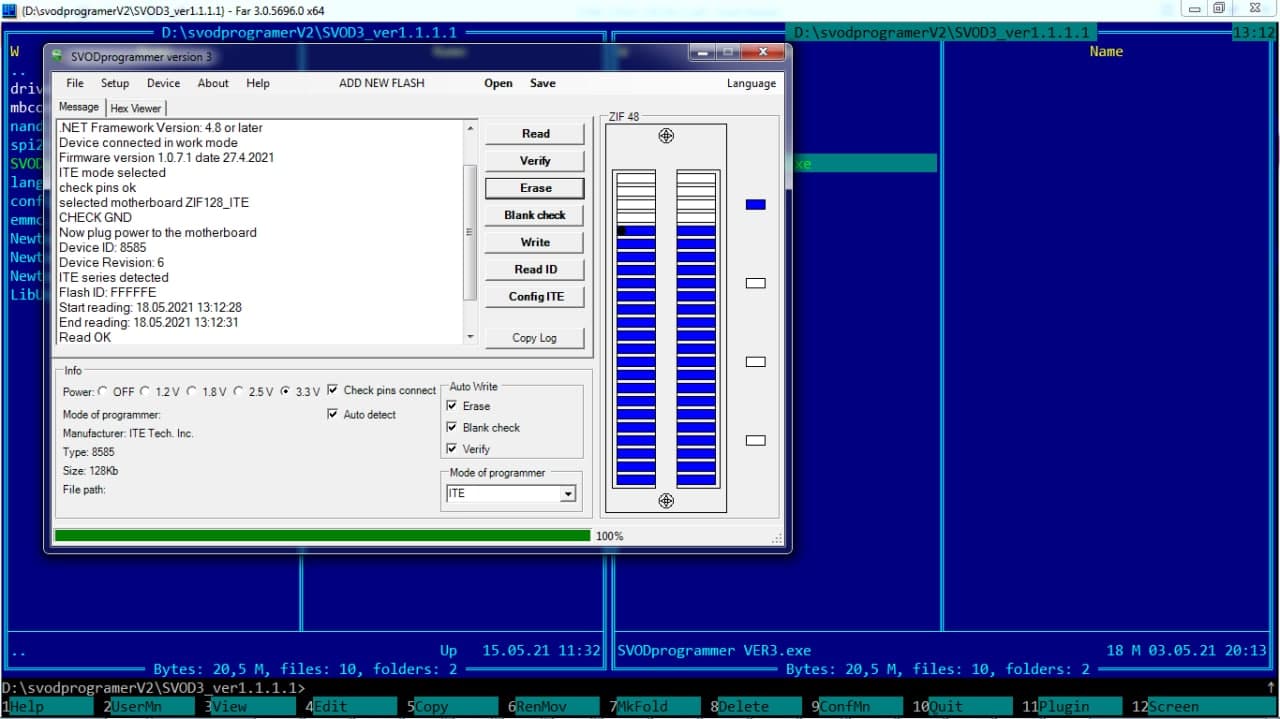
Task: Open the Mode of programmer dropdown
Action: [x=570, y=493]
